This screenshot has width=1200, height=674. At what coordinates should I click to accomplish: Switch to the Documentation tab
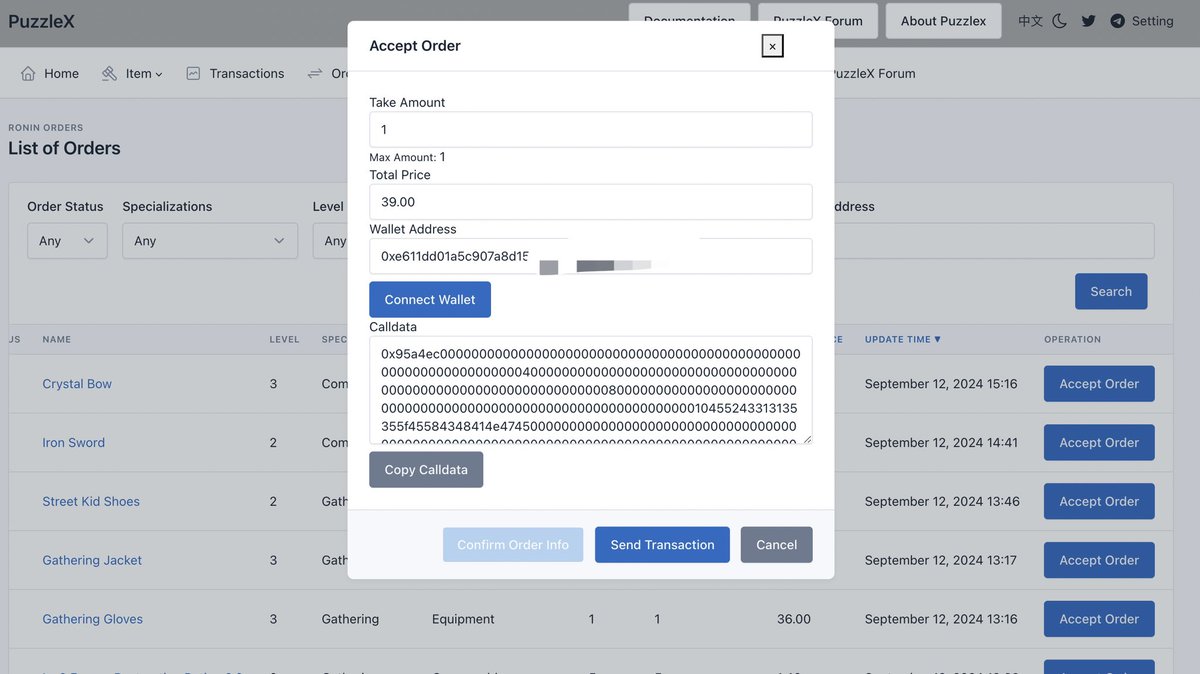click(688, 20)
